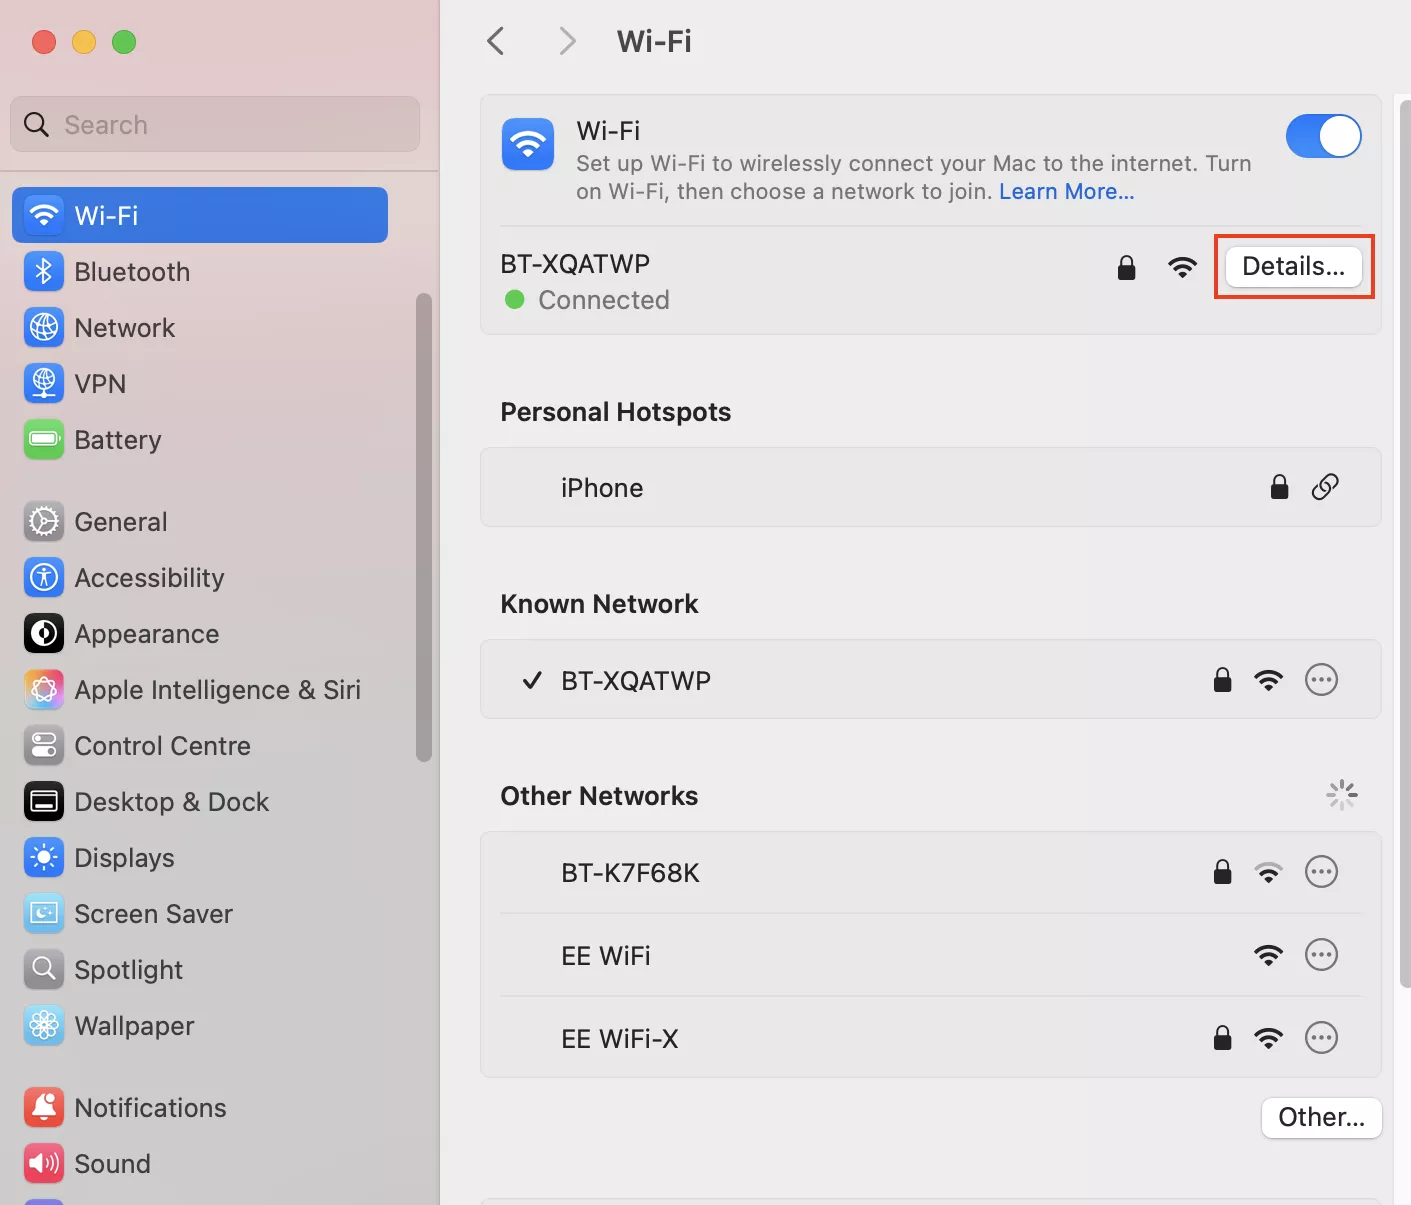The height and width of the screenshot is (1205, 1411).
Task: Open Screen Saver settings icon
Action: point(44,914)
